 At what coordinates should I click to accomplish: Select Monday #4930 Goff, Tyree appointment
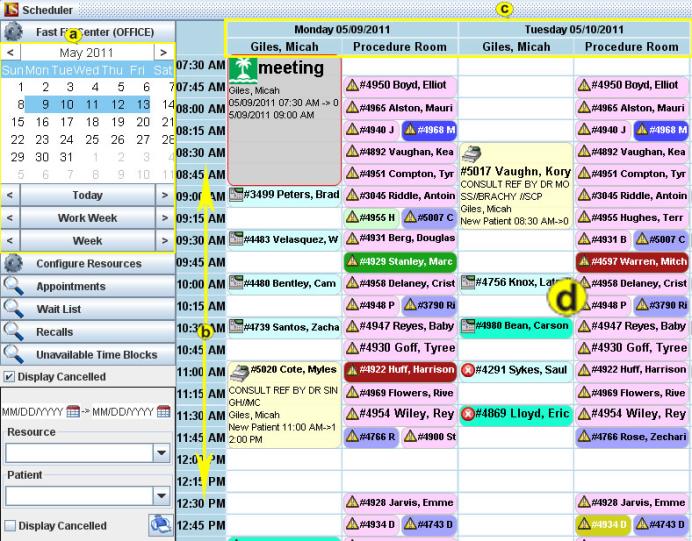click(400, 348)
